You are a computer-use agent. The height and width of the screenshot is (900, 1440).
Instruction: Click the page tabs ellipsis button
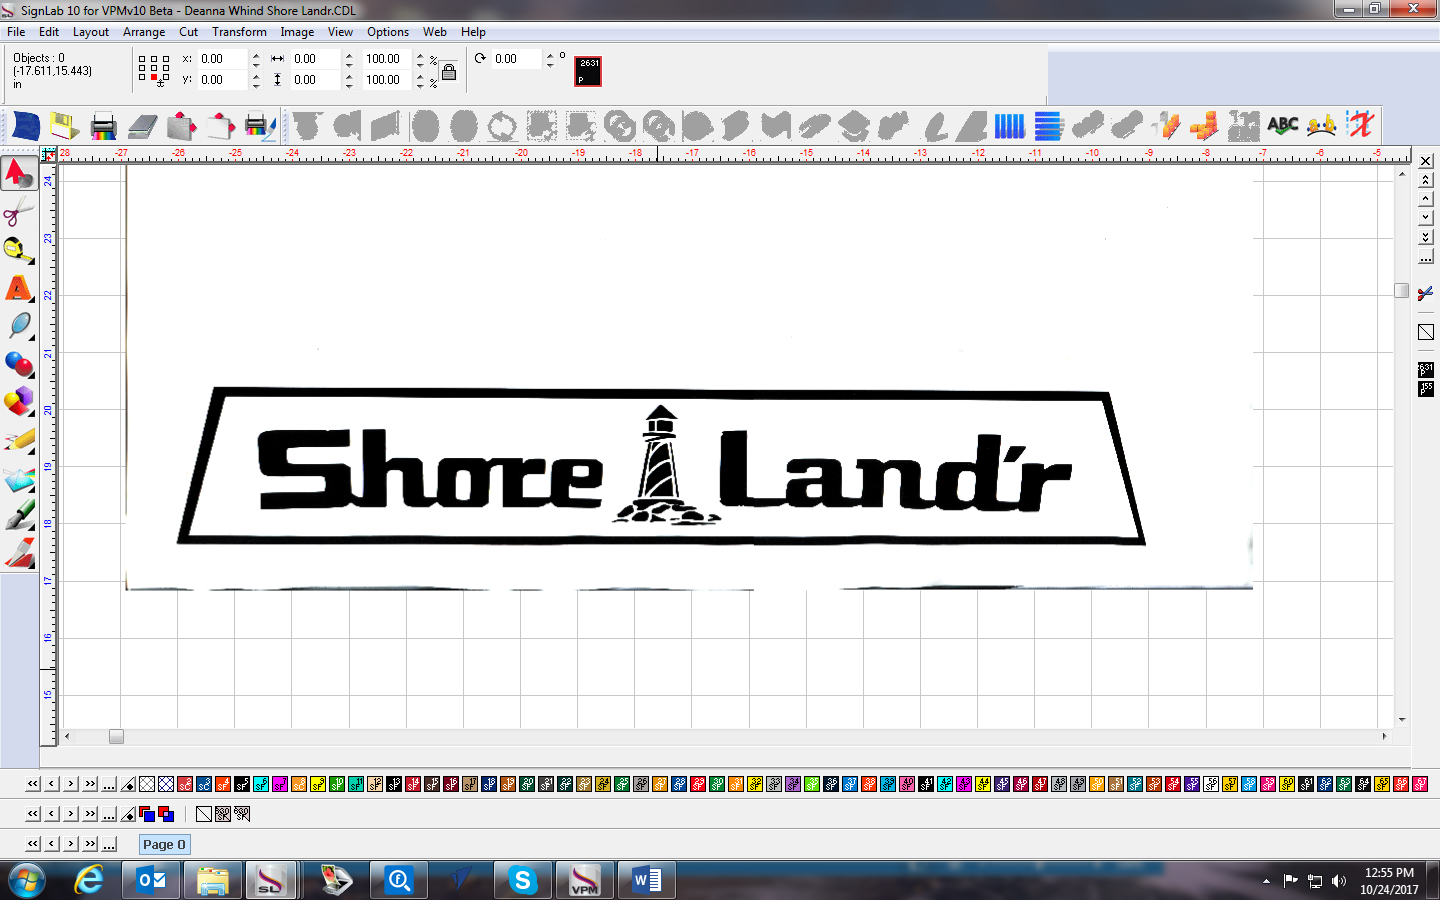point(109,844)
